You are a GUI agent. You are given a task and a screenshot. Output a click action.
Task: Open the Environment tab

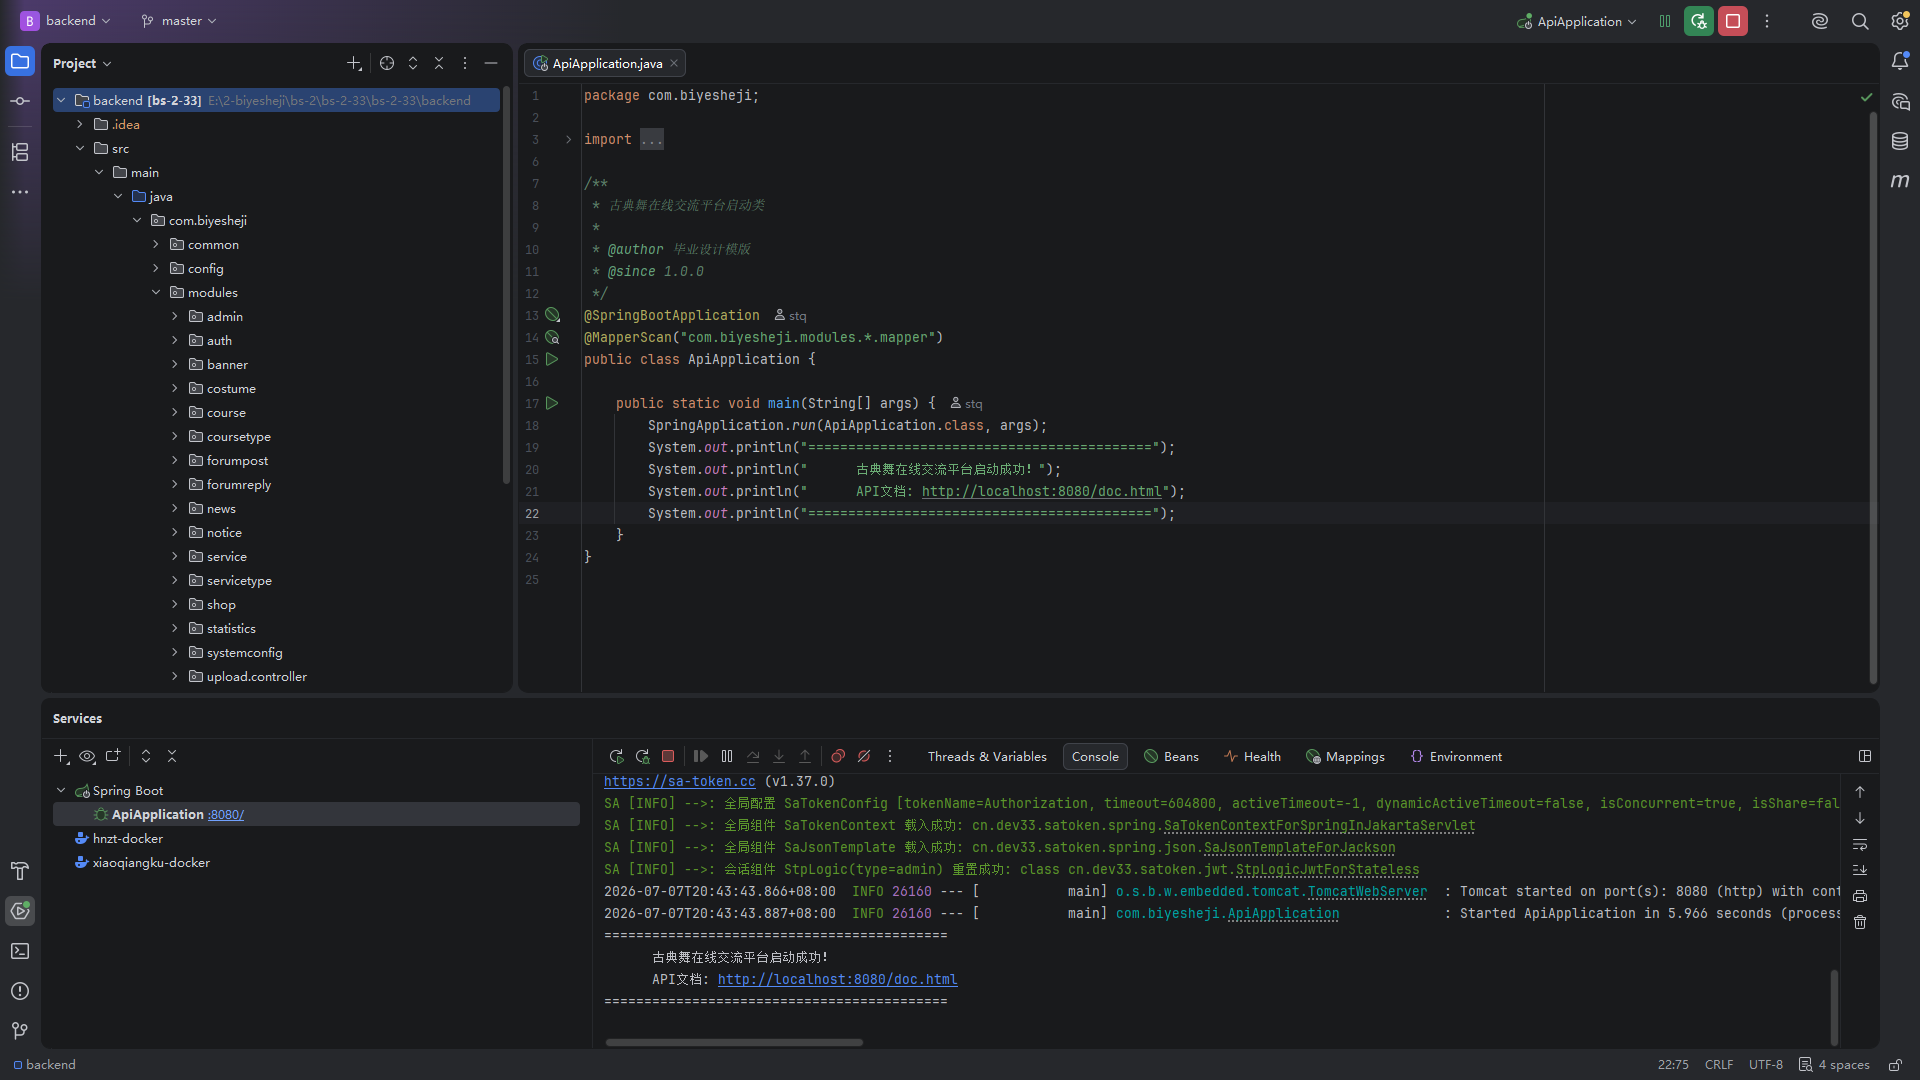click(1456, 757)
